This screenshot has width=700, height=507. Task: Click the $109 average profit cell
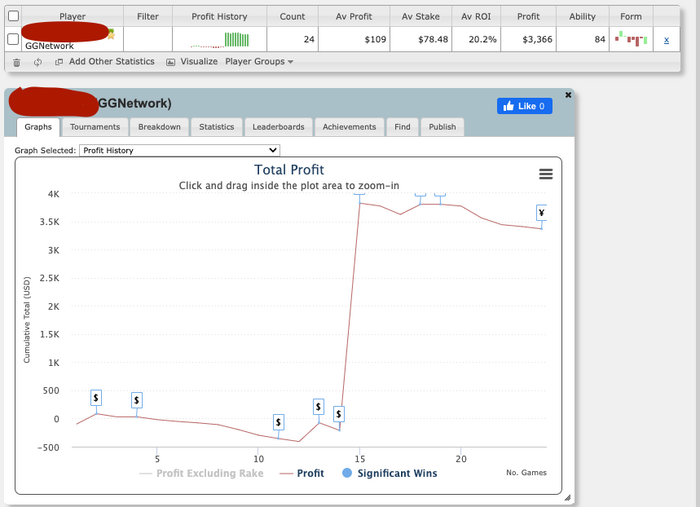[x=354, y=39]
